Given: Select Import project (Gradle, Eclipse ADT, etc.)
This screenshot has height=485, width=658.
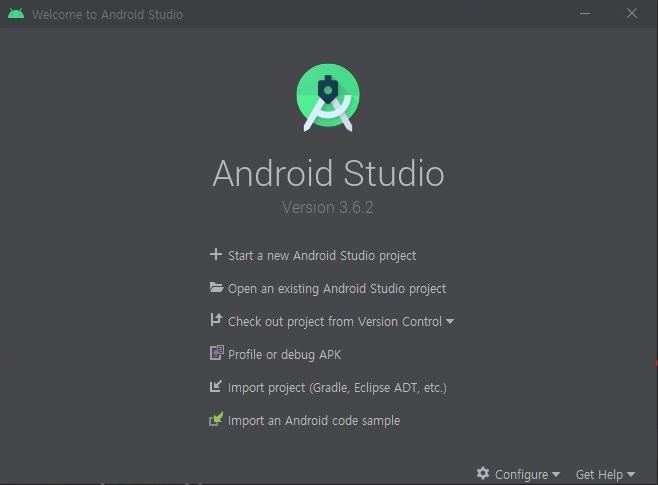Looking at the screenshot, I should click(337, 387).
